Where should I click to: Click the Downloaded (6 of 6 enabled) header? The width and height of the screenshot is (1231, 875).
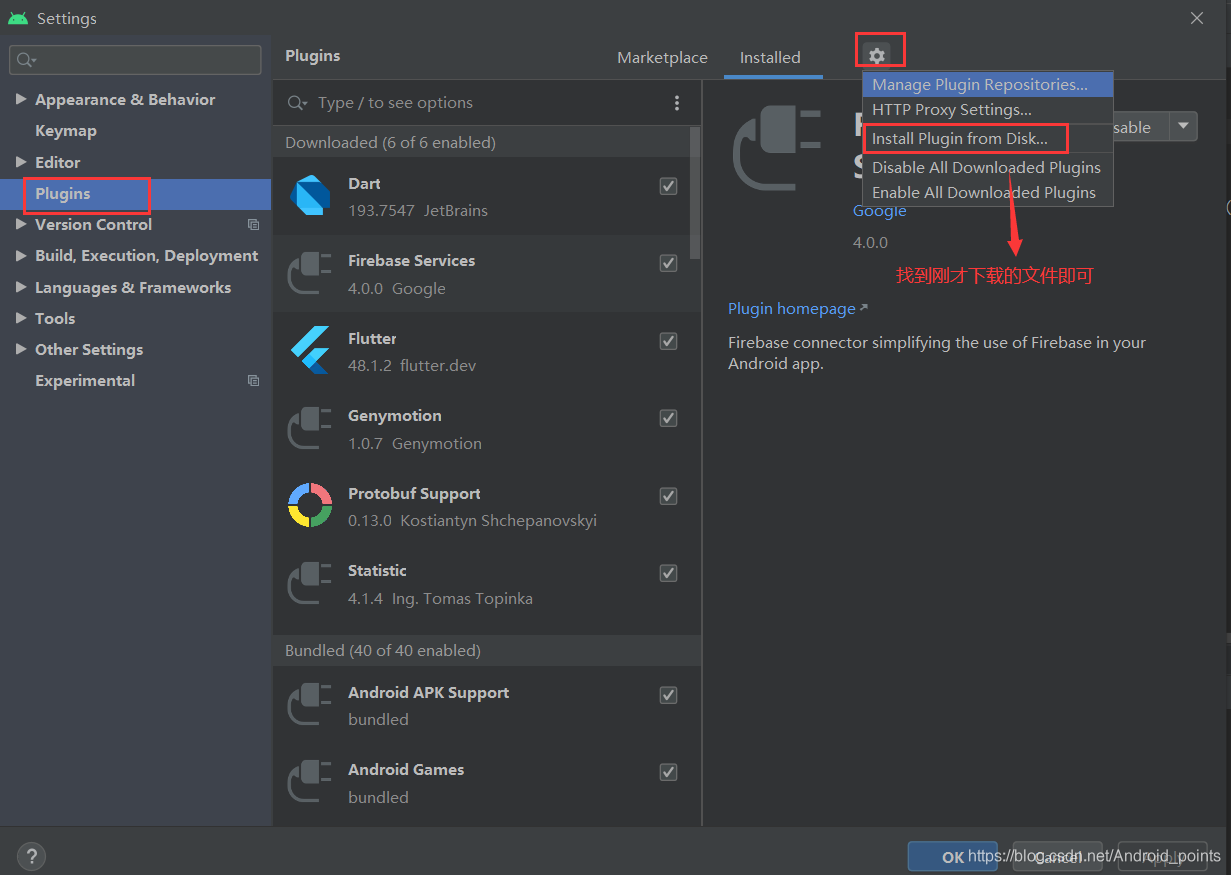390,143
